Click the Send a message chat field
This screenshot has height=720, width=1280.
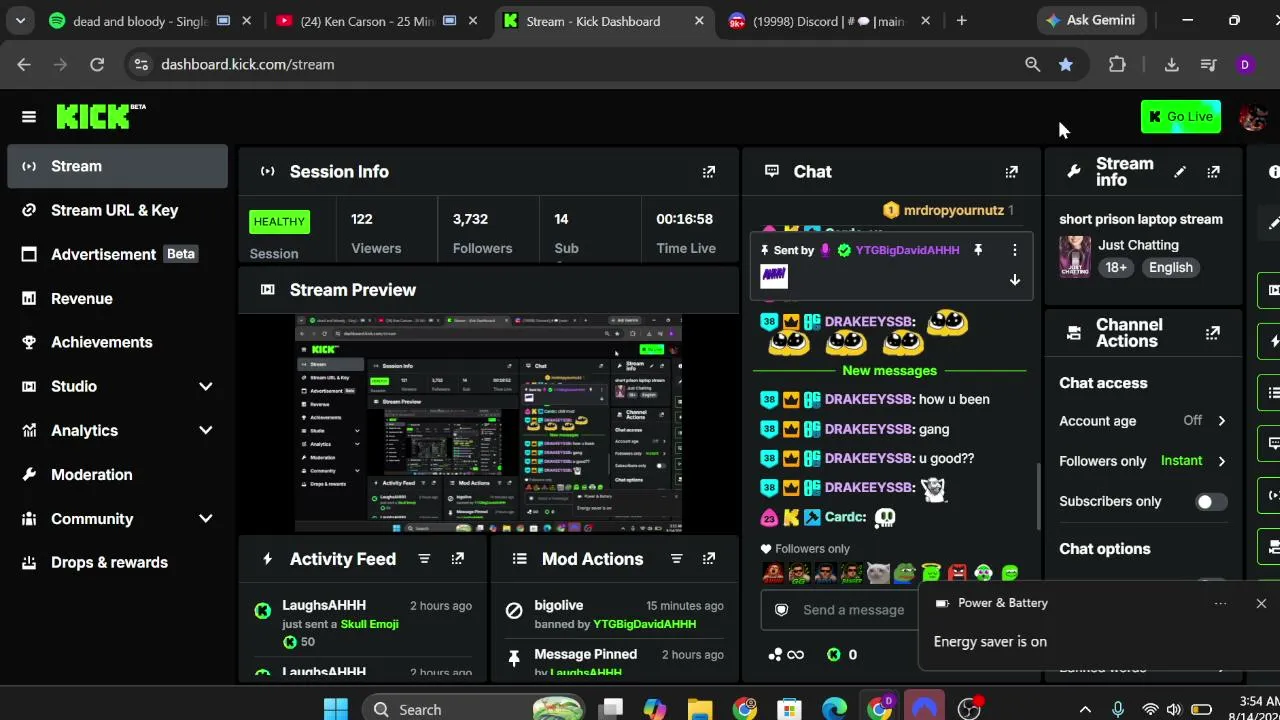pos(853,610)
